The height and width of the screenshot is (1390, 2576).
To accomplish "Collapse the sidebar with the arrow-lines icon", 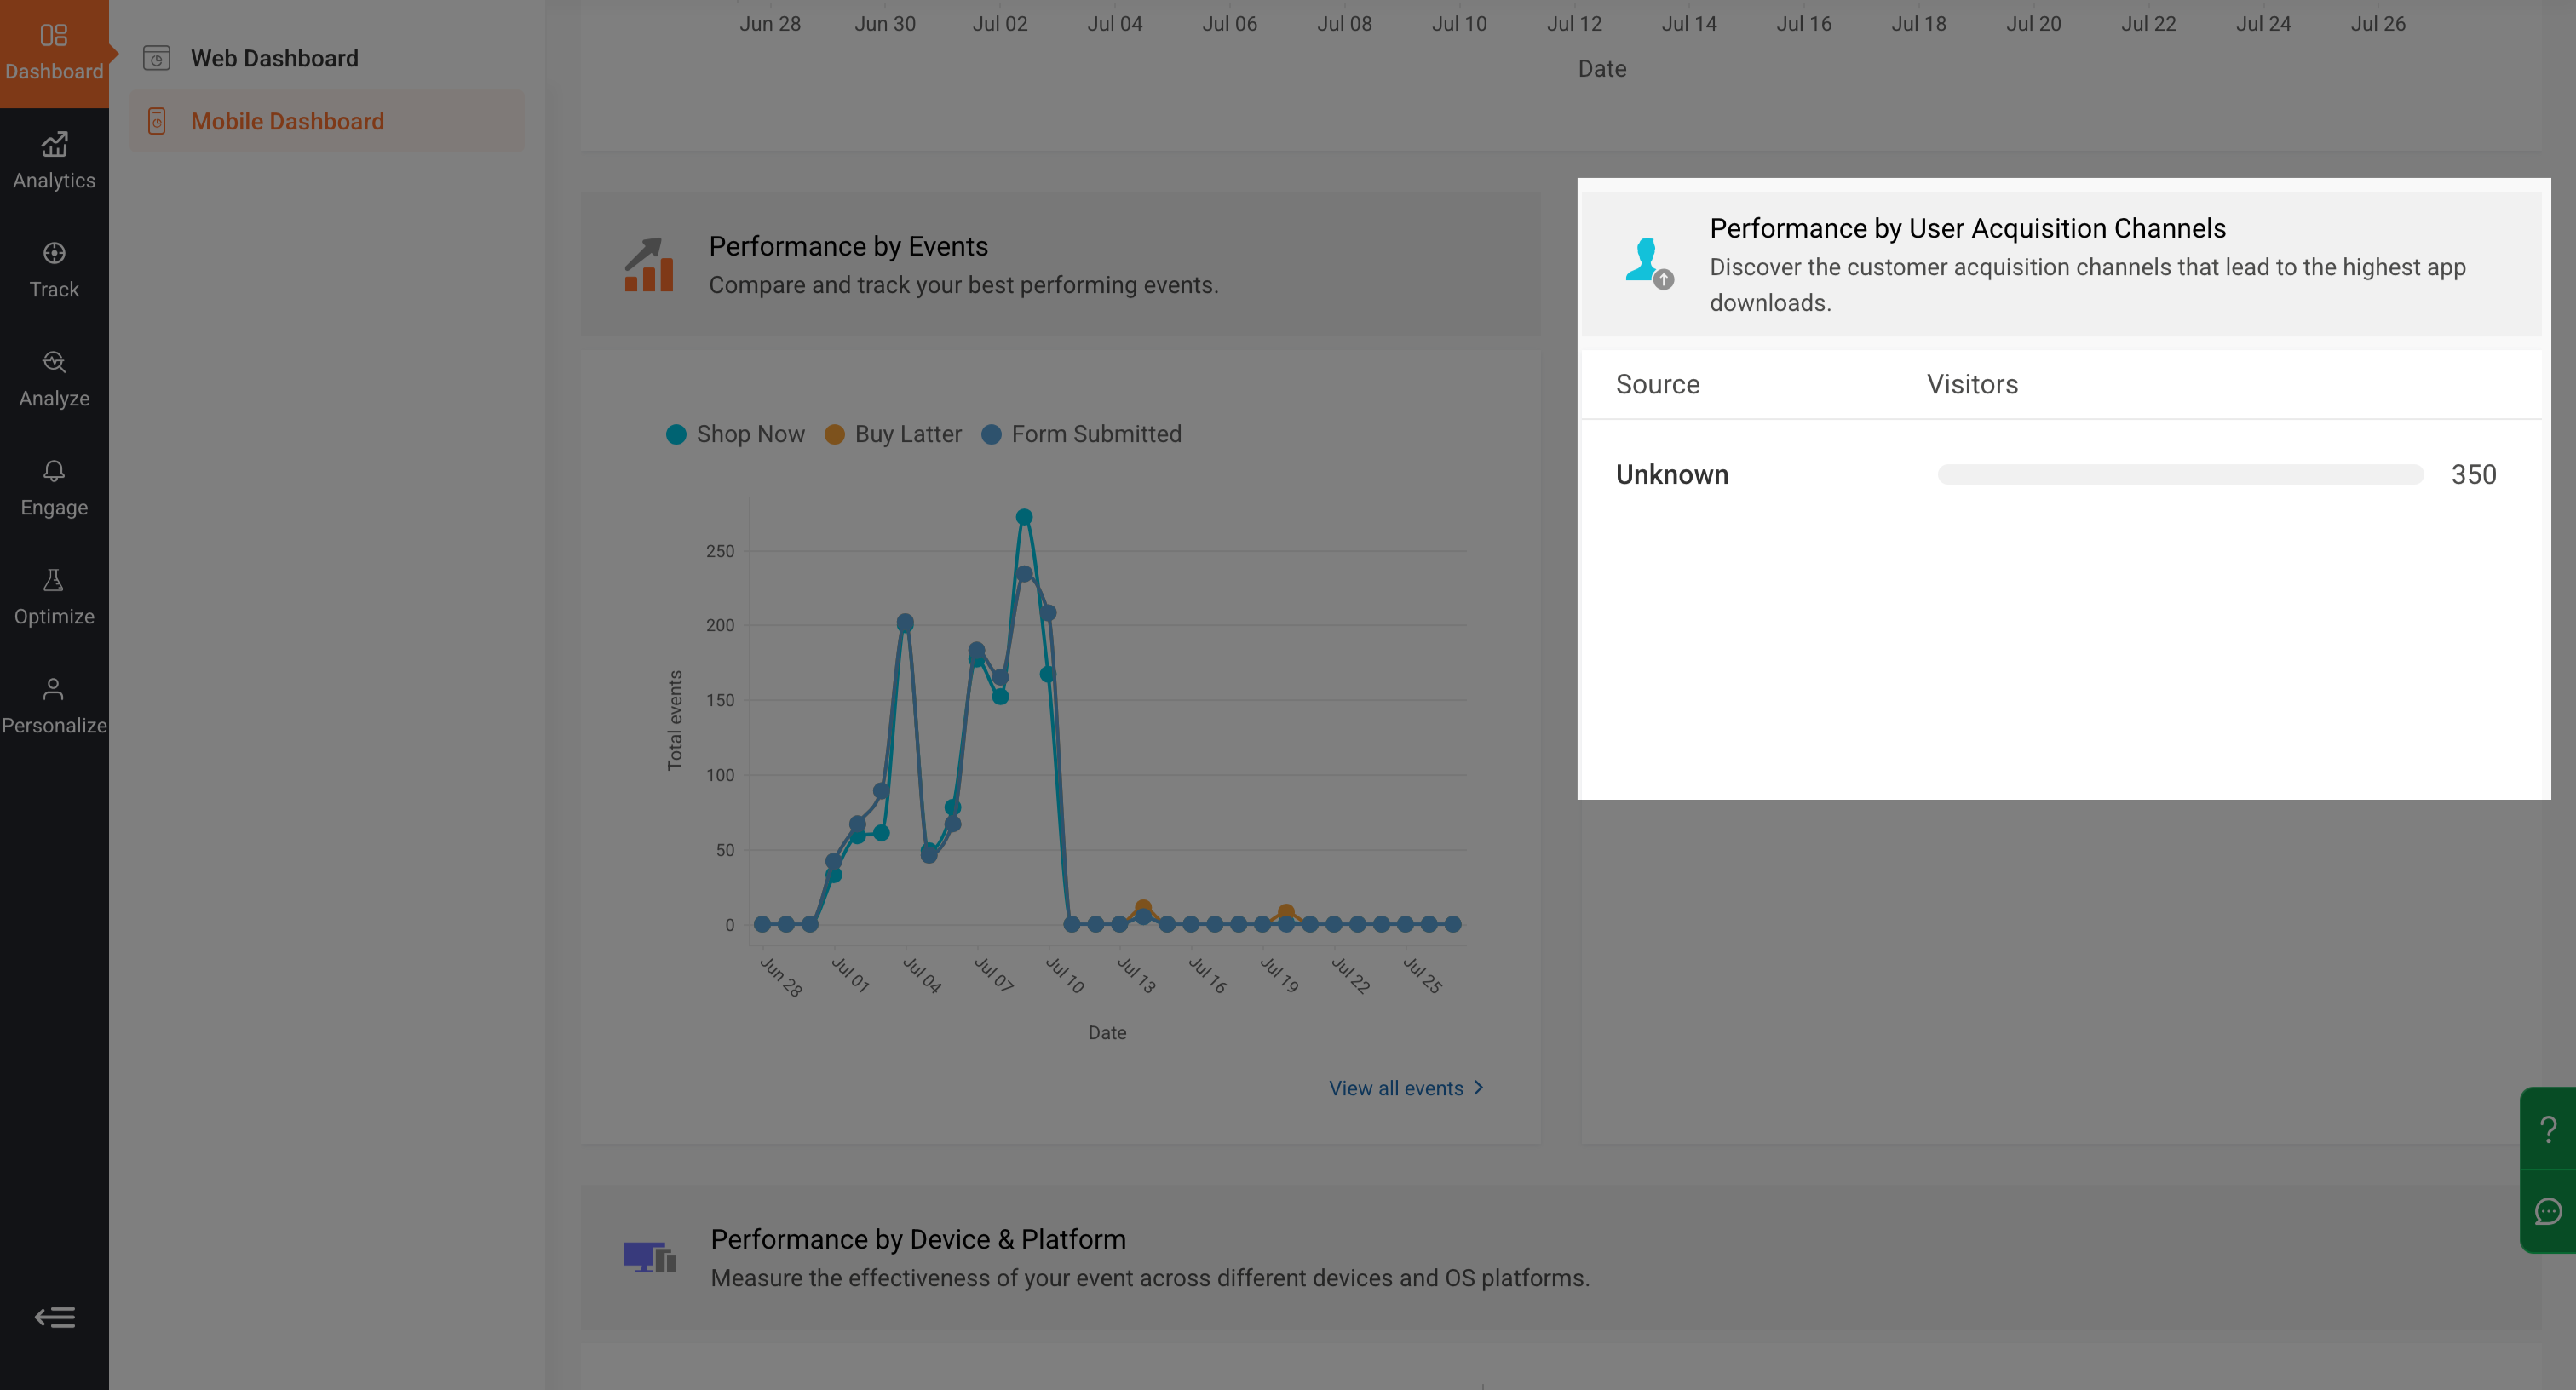I will 54,1317.
